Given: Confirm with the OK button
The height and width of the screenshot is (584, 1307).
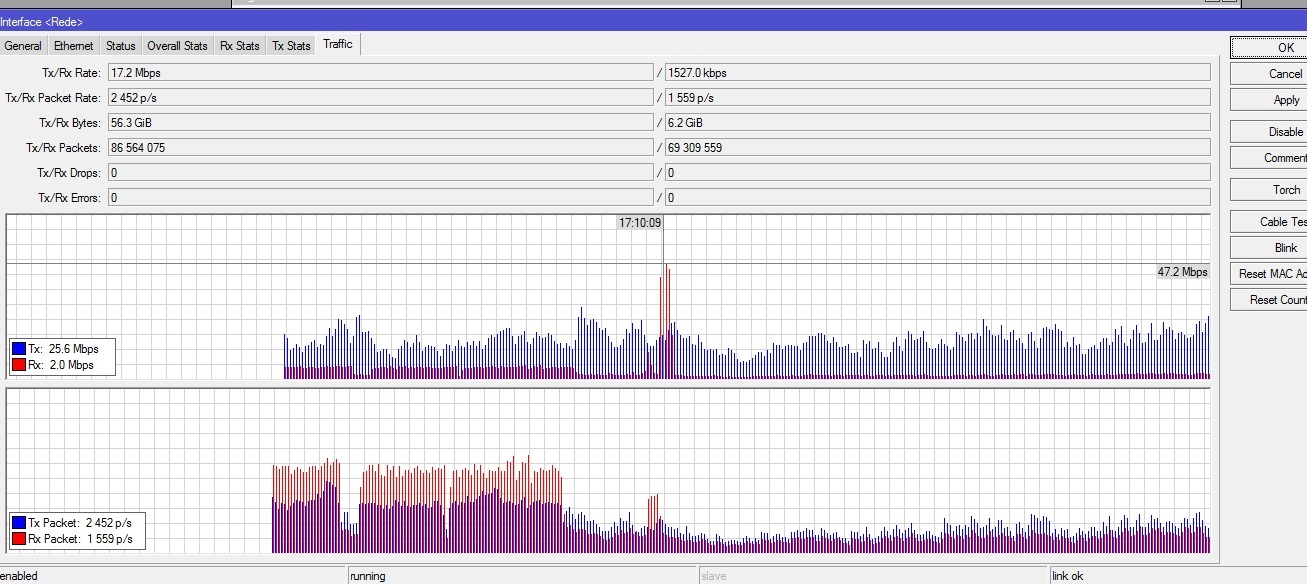Looking at the screenshot, I should click(x=1268, y=47).
